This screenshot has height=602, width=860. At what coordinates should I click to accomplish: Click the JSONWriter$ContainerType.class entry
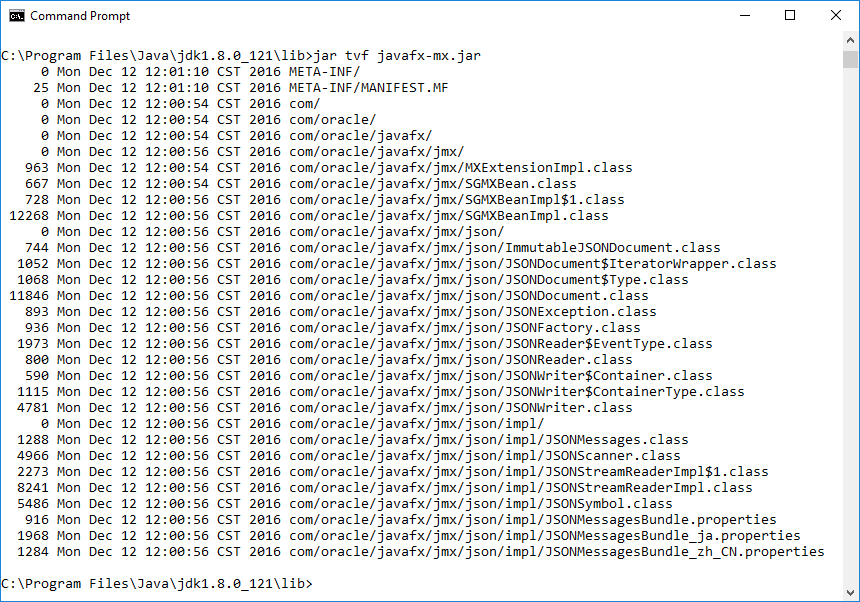click(x=516, y=392)
